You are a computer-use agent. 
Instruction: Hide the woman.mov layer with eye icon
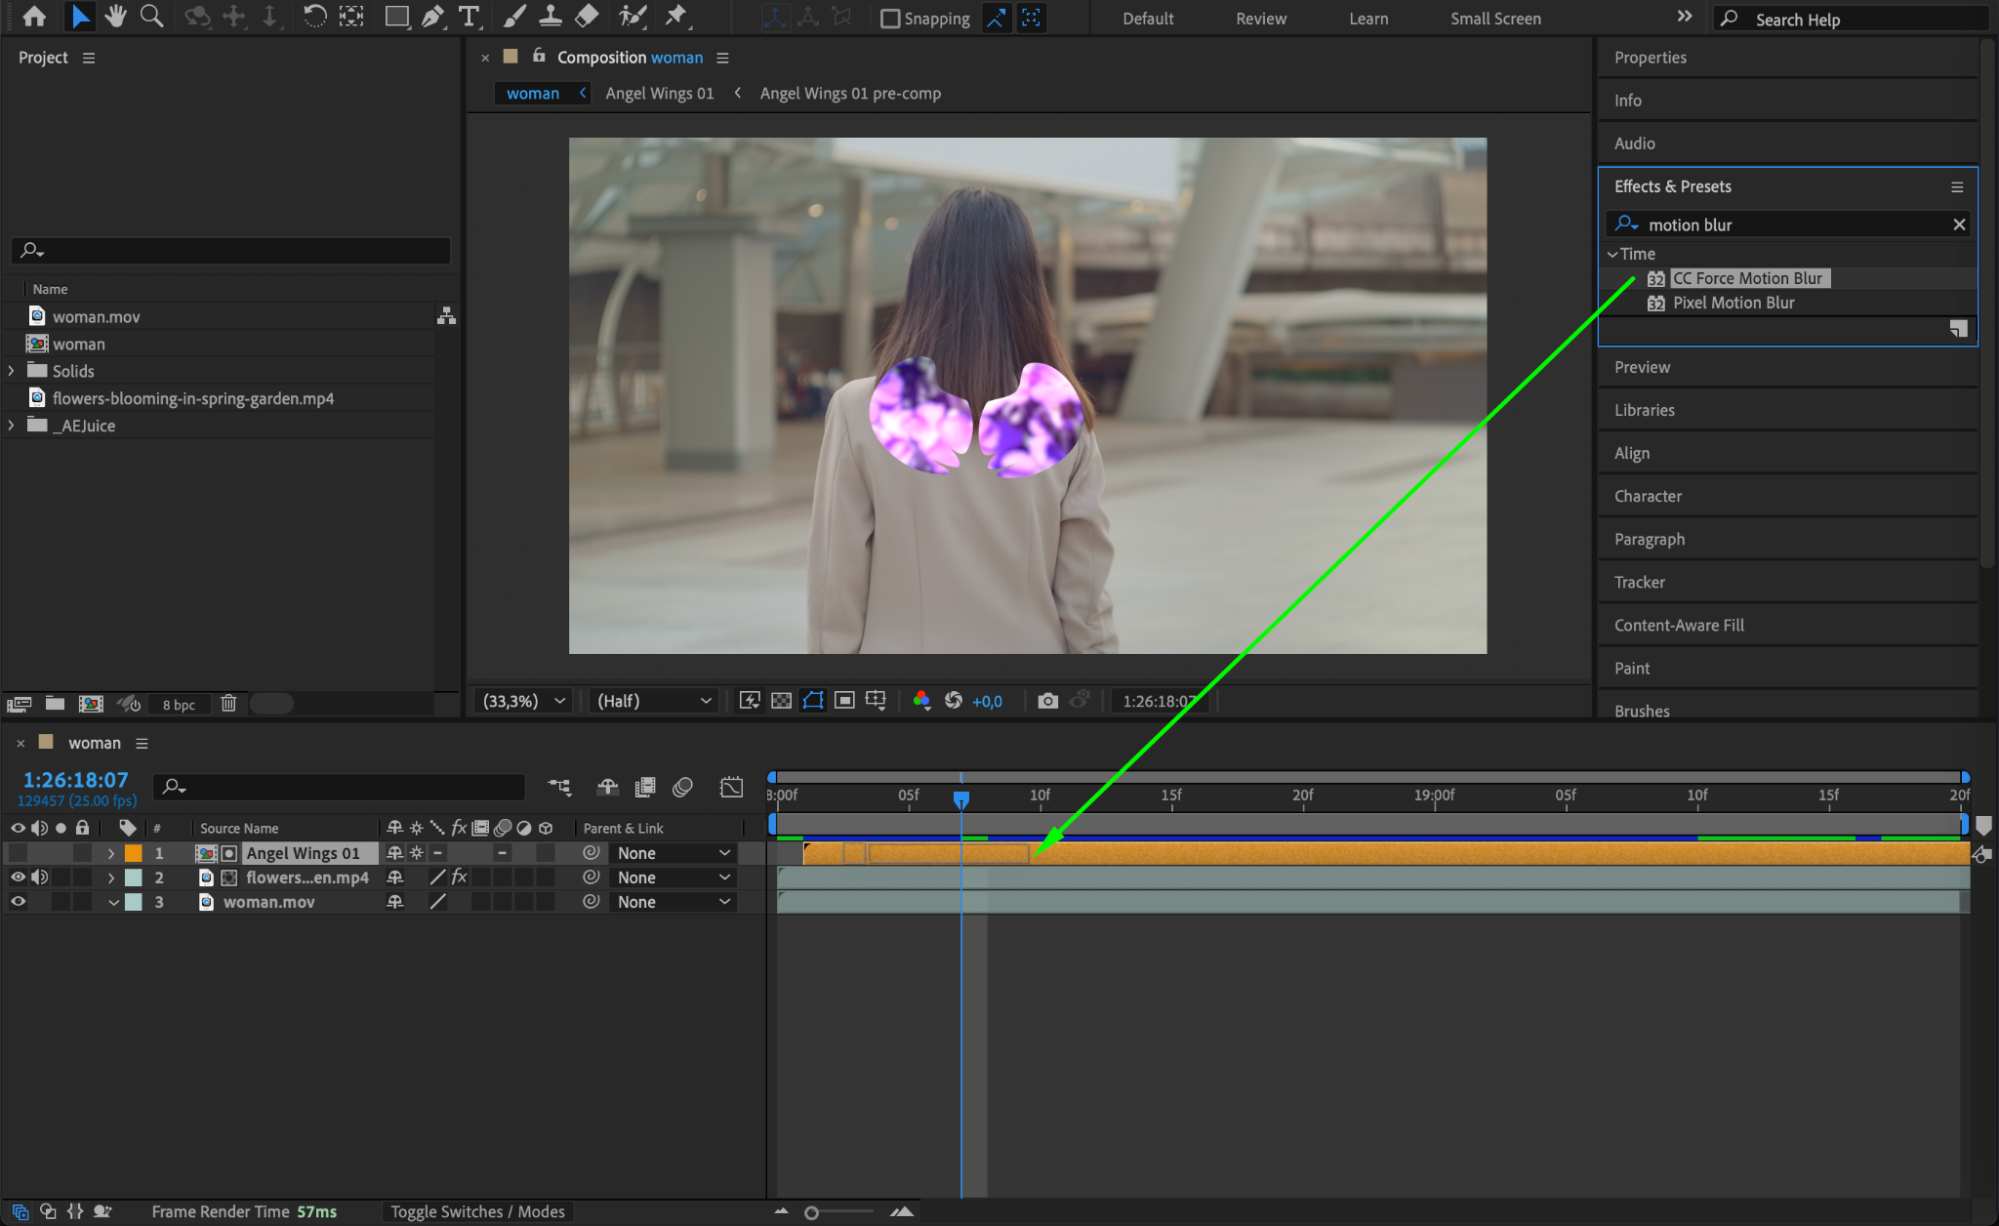[x=18, y=902]
